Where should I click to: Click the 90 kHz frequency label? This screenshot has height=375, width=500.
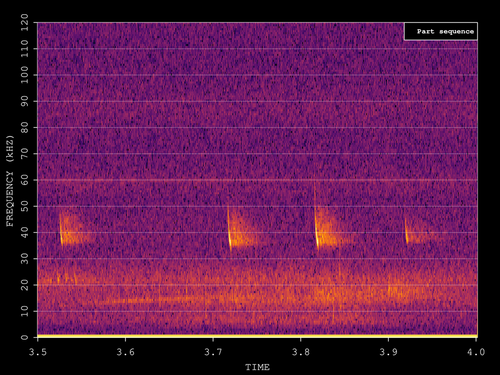point(25,101)
